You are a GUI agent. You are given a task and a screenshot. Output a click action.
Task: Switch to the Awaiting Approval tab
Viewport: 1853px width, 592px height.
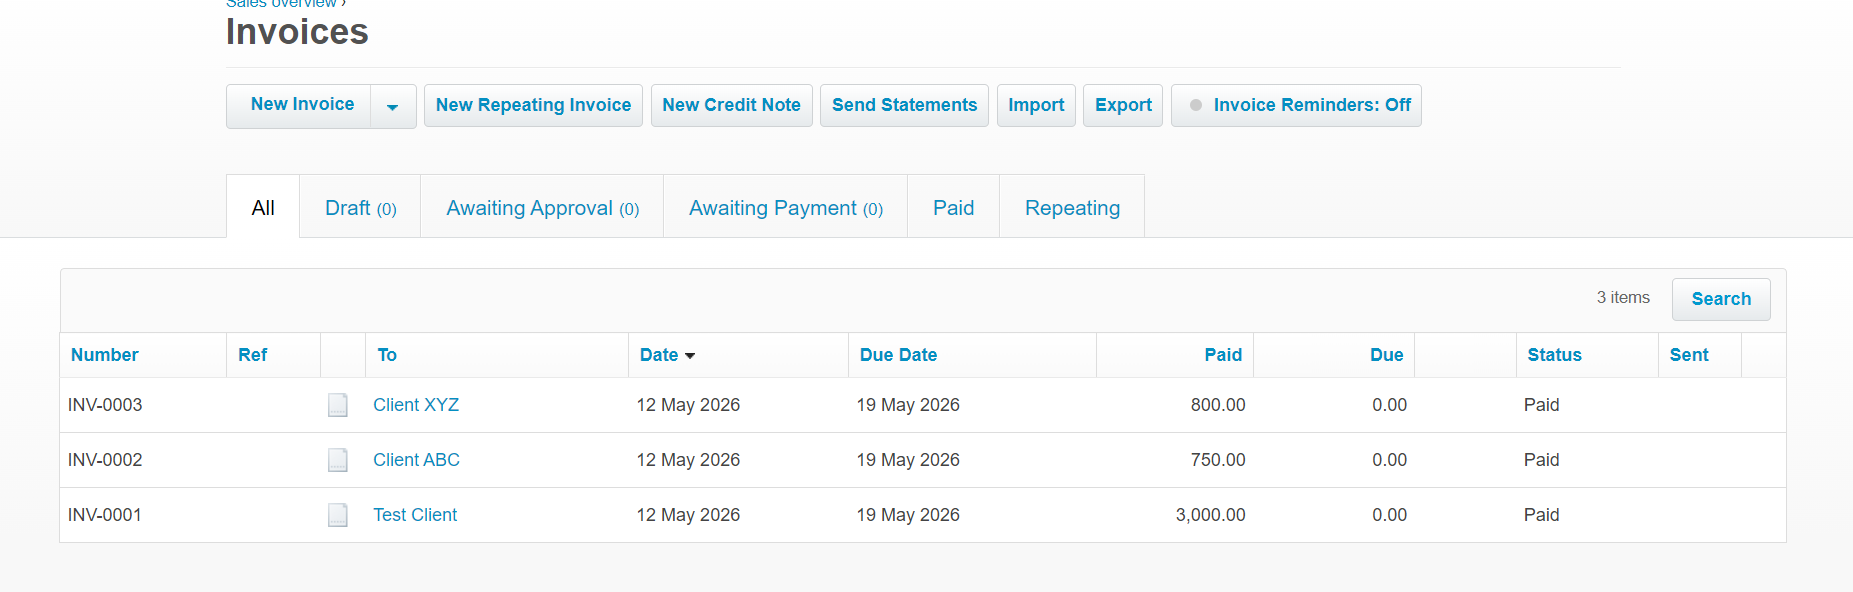[542, 207]
